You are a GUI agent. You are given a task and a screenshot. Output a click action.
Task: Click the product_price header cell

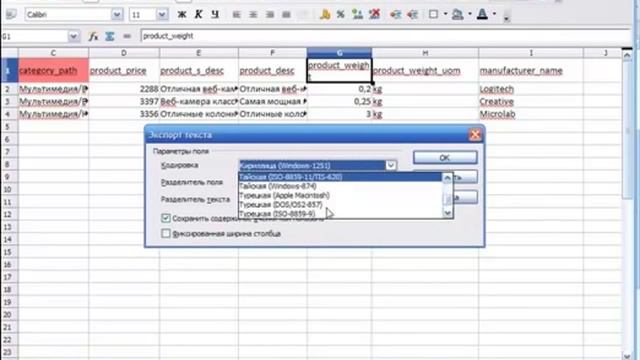tap(124, 71)
